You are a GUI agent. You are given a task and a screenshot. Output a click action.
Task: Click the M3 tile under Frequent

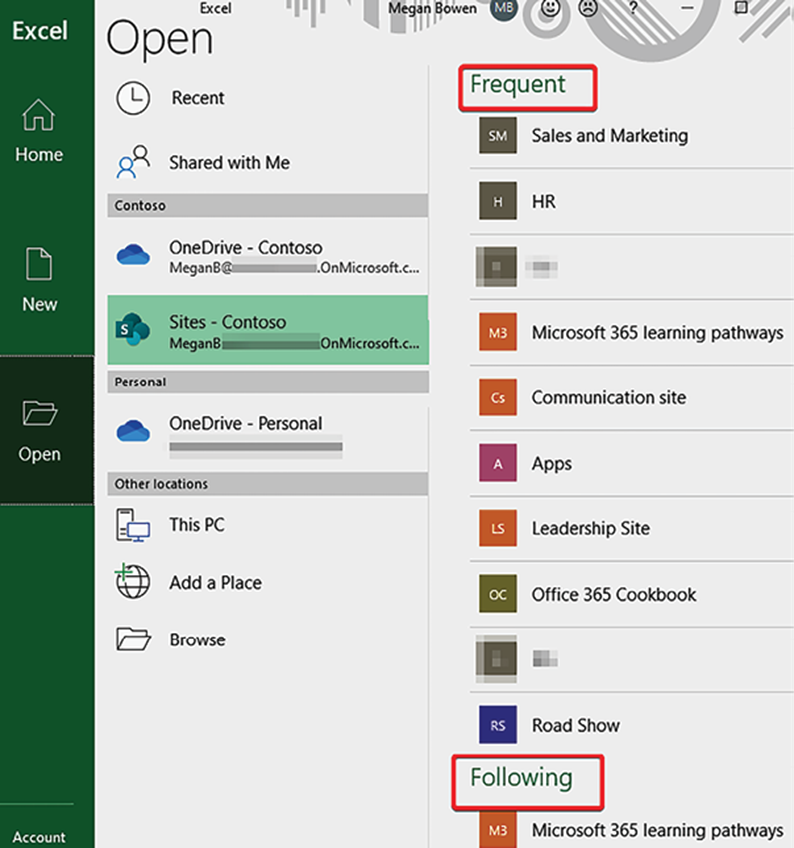tap(498, 332)
